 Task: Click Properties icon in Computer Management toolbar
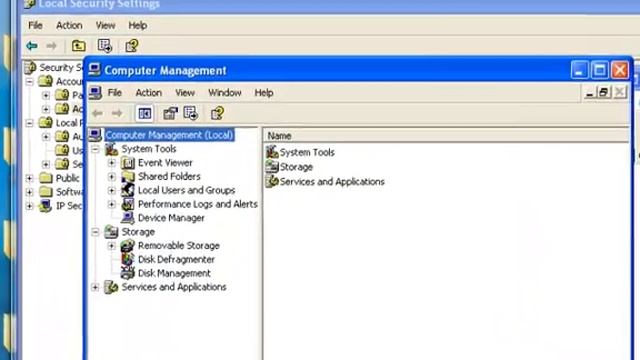[170, 113]
